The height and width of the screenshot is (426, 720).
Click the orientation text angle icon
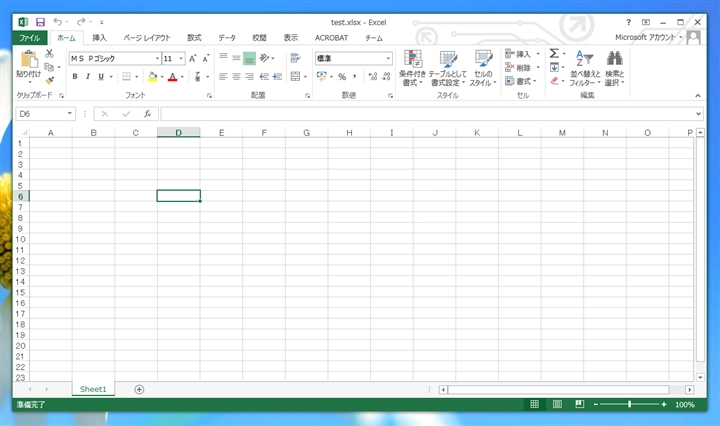coord(264,58)
